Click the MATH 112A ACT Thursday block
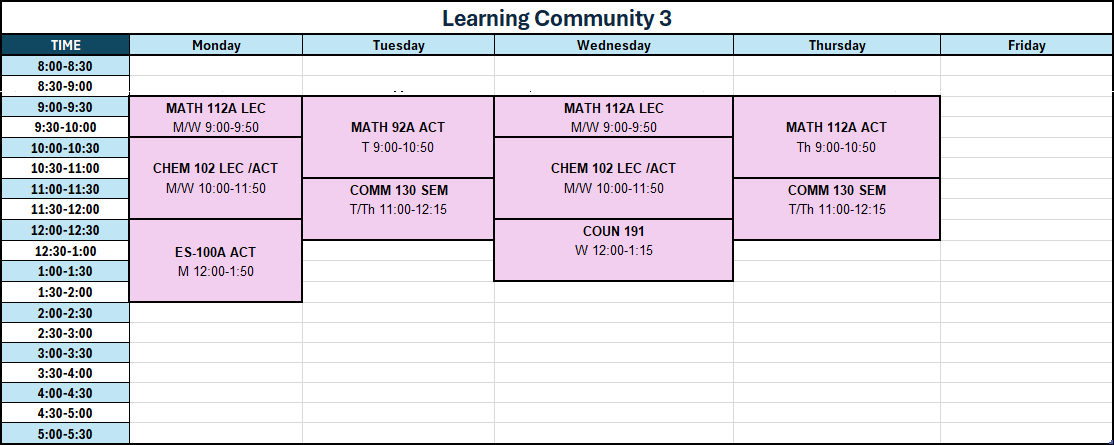The image size is (1114, 445). pos(836,137)
